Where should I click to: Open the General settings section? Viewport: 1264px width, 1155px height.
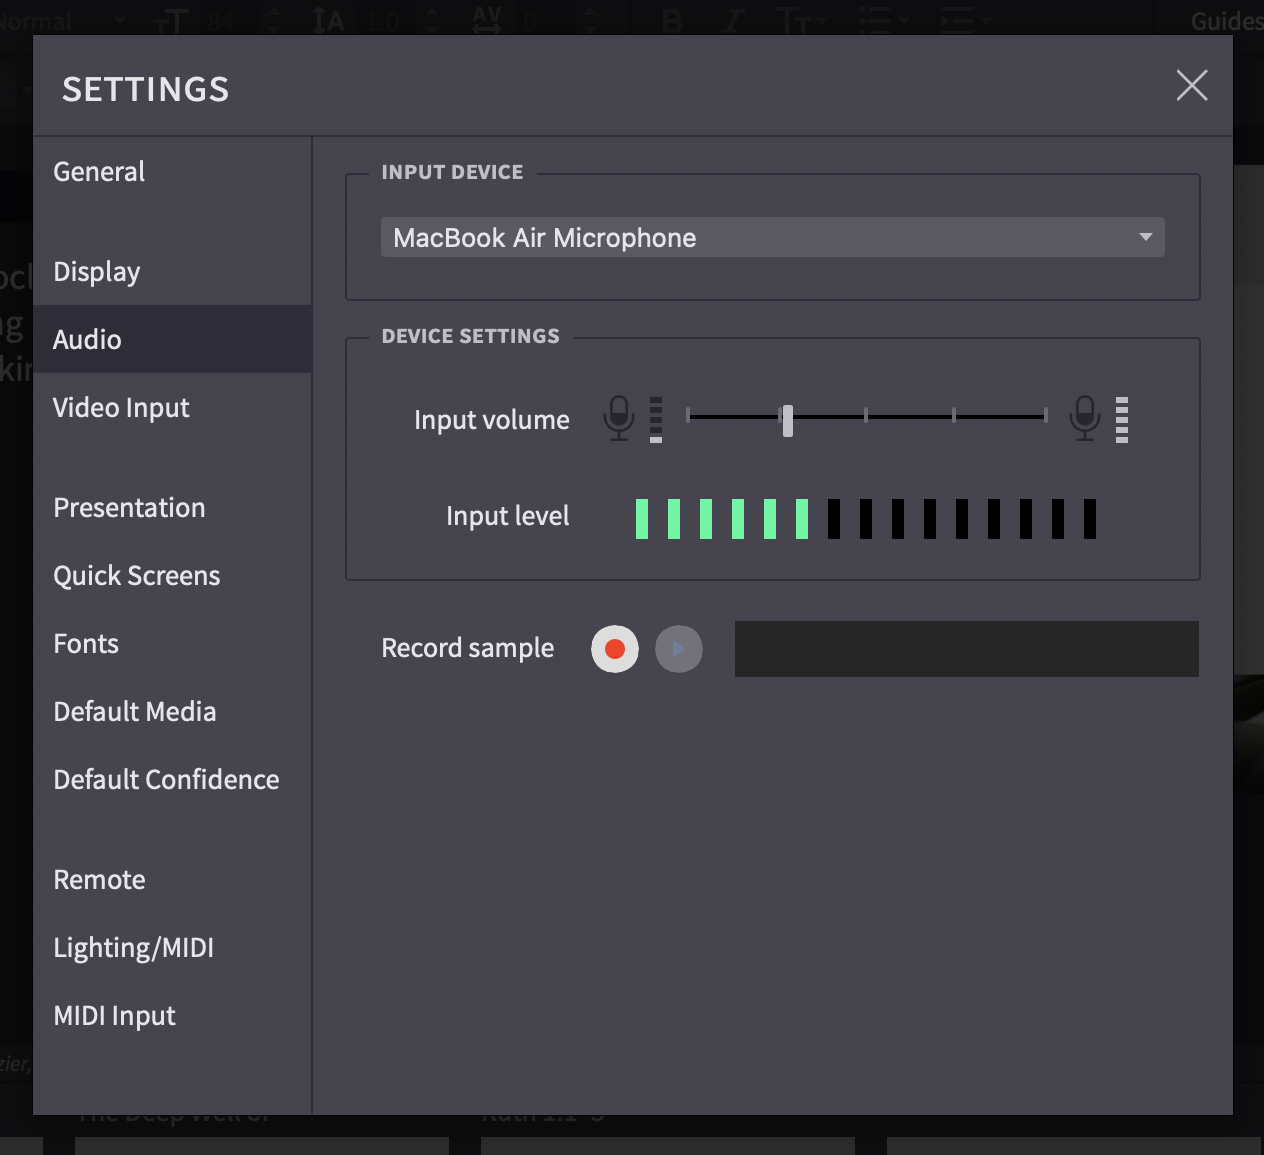(x=172, y=171)
